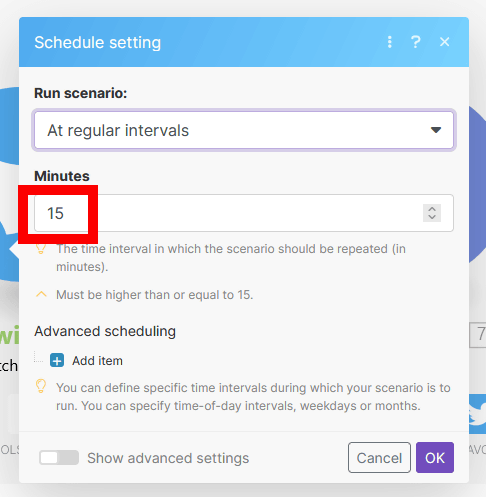Close the Schedule setting dialog

(x=444, y=42)
